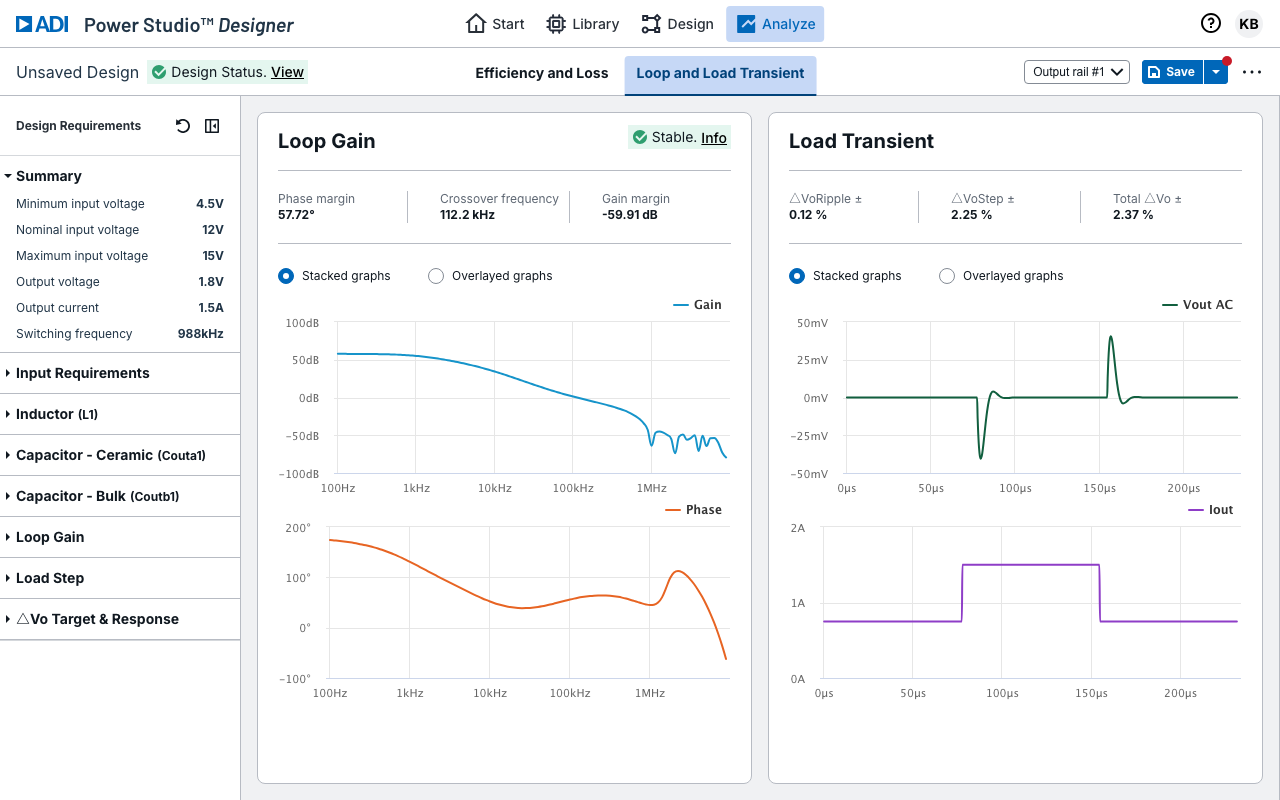Click the Total △Vo 2.37 % value
The image size is (1280, 800).
pyautogui.click(x=1133, y=215)
